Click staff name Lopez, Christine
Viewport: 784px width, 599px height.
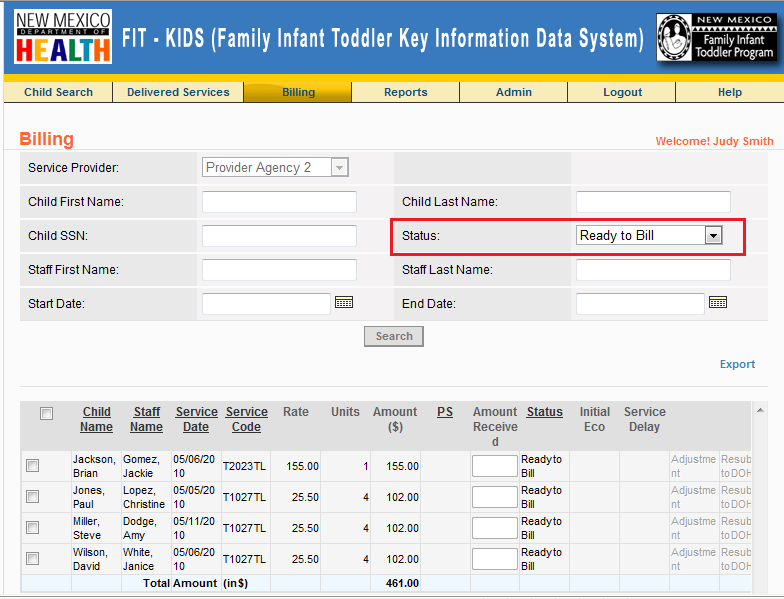pyautogui.click(x=144, y=497)
